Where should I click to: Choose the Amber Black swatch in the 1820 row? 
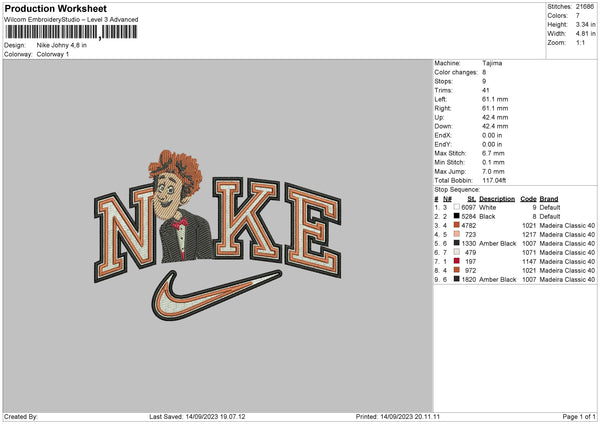tap(456, 279)
